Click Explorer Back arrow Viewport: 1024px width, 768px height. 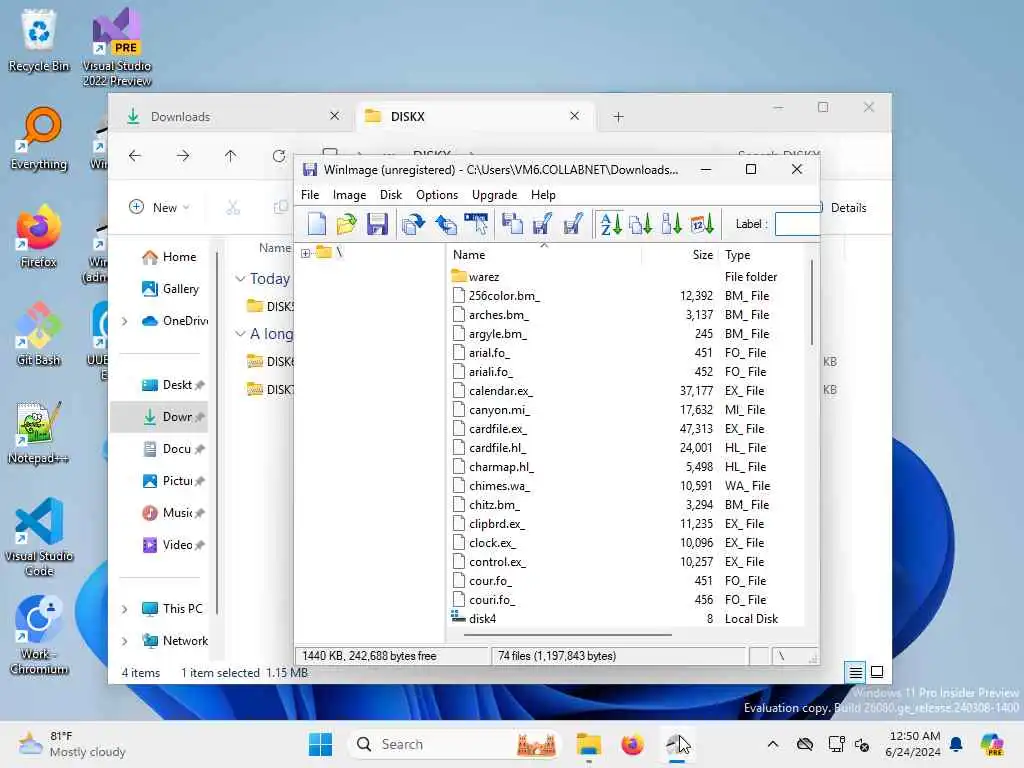pos(135,155)
